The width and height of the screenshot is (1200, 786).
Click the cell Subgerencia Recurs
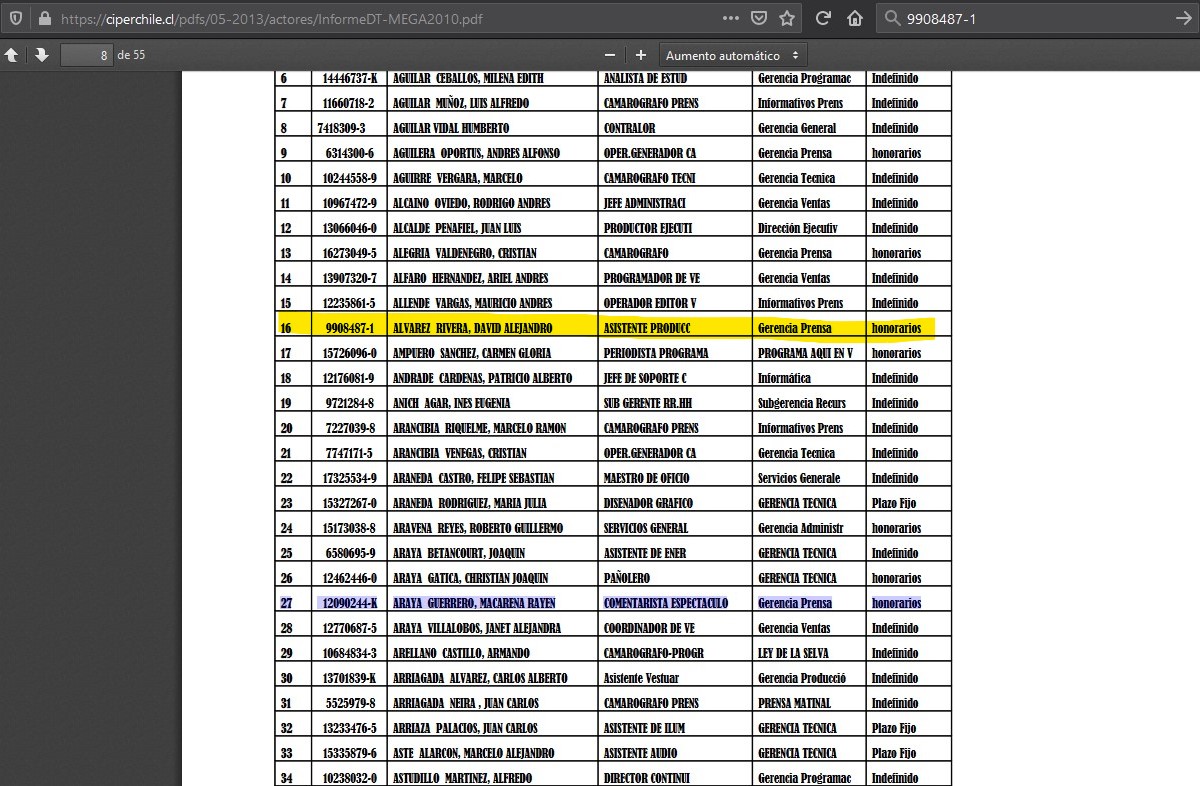(802, 403)
